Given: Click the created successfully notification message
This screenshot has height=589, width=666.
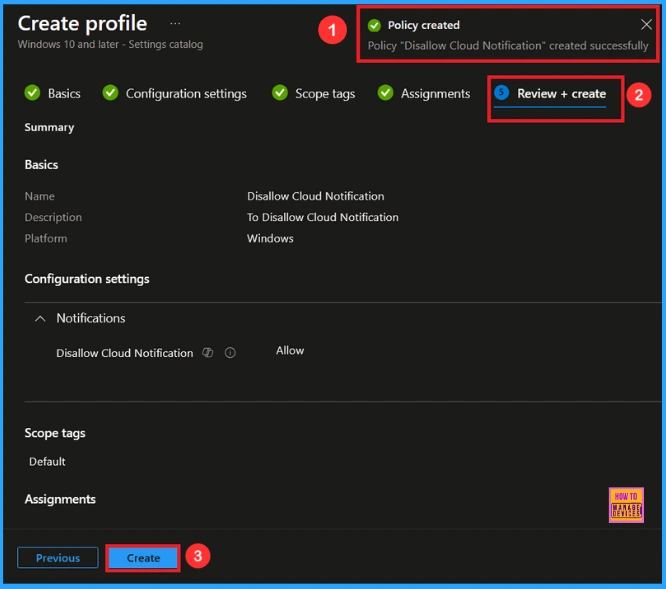Looking at the screenshot, I should tap(508, 45).
